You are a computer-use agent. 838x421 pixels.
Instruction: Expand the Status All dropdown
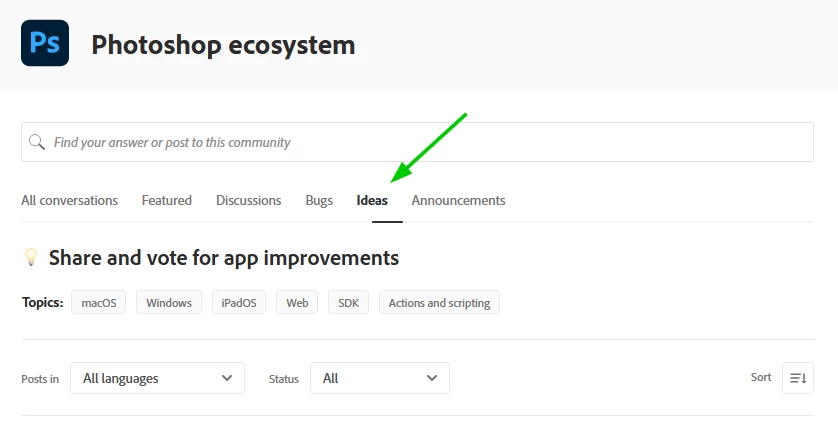pyautogui.click(x=380, y=378)
